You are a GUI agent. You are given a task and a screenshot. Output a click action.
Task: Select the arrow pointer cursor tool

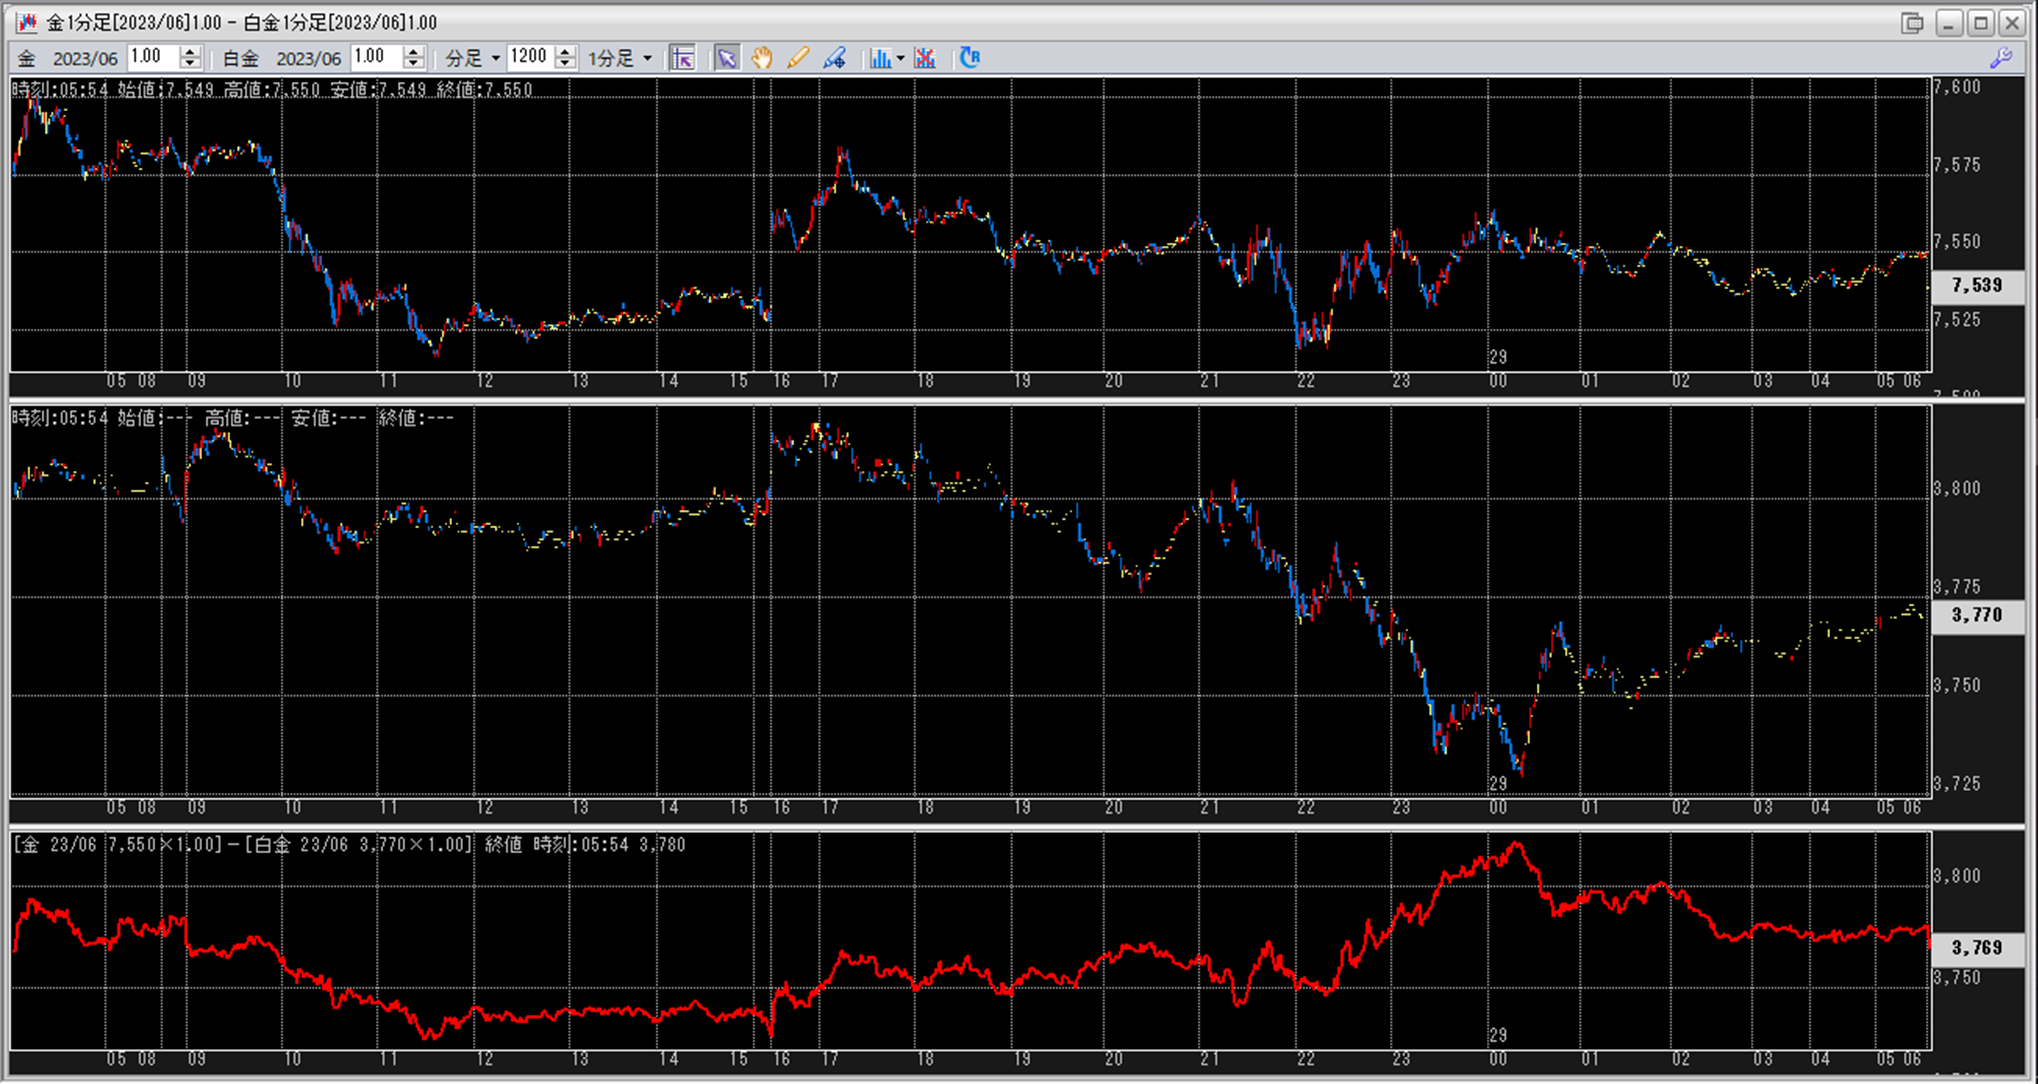tap(727, 58)
